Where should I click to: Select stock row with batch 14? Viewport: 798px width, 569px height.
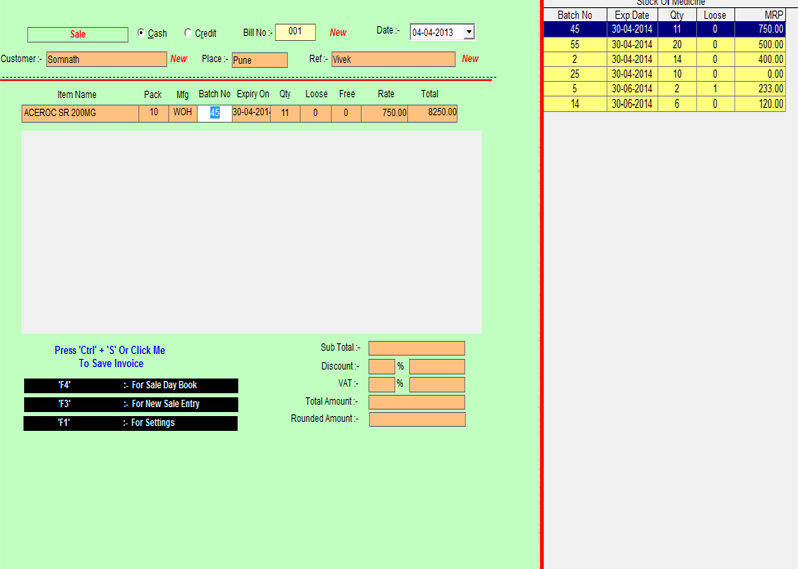tap(665, 104)
